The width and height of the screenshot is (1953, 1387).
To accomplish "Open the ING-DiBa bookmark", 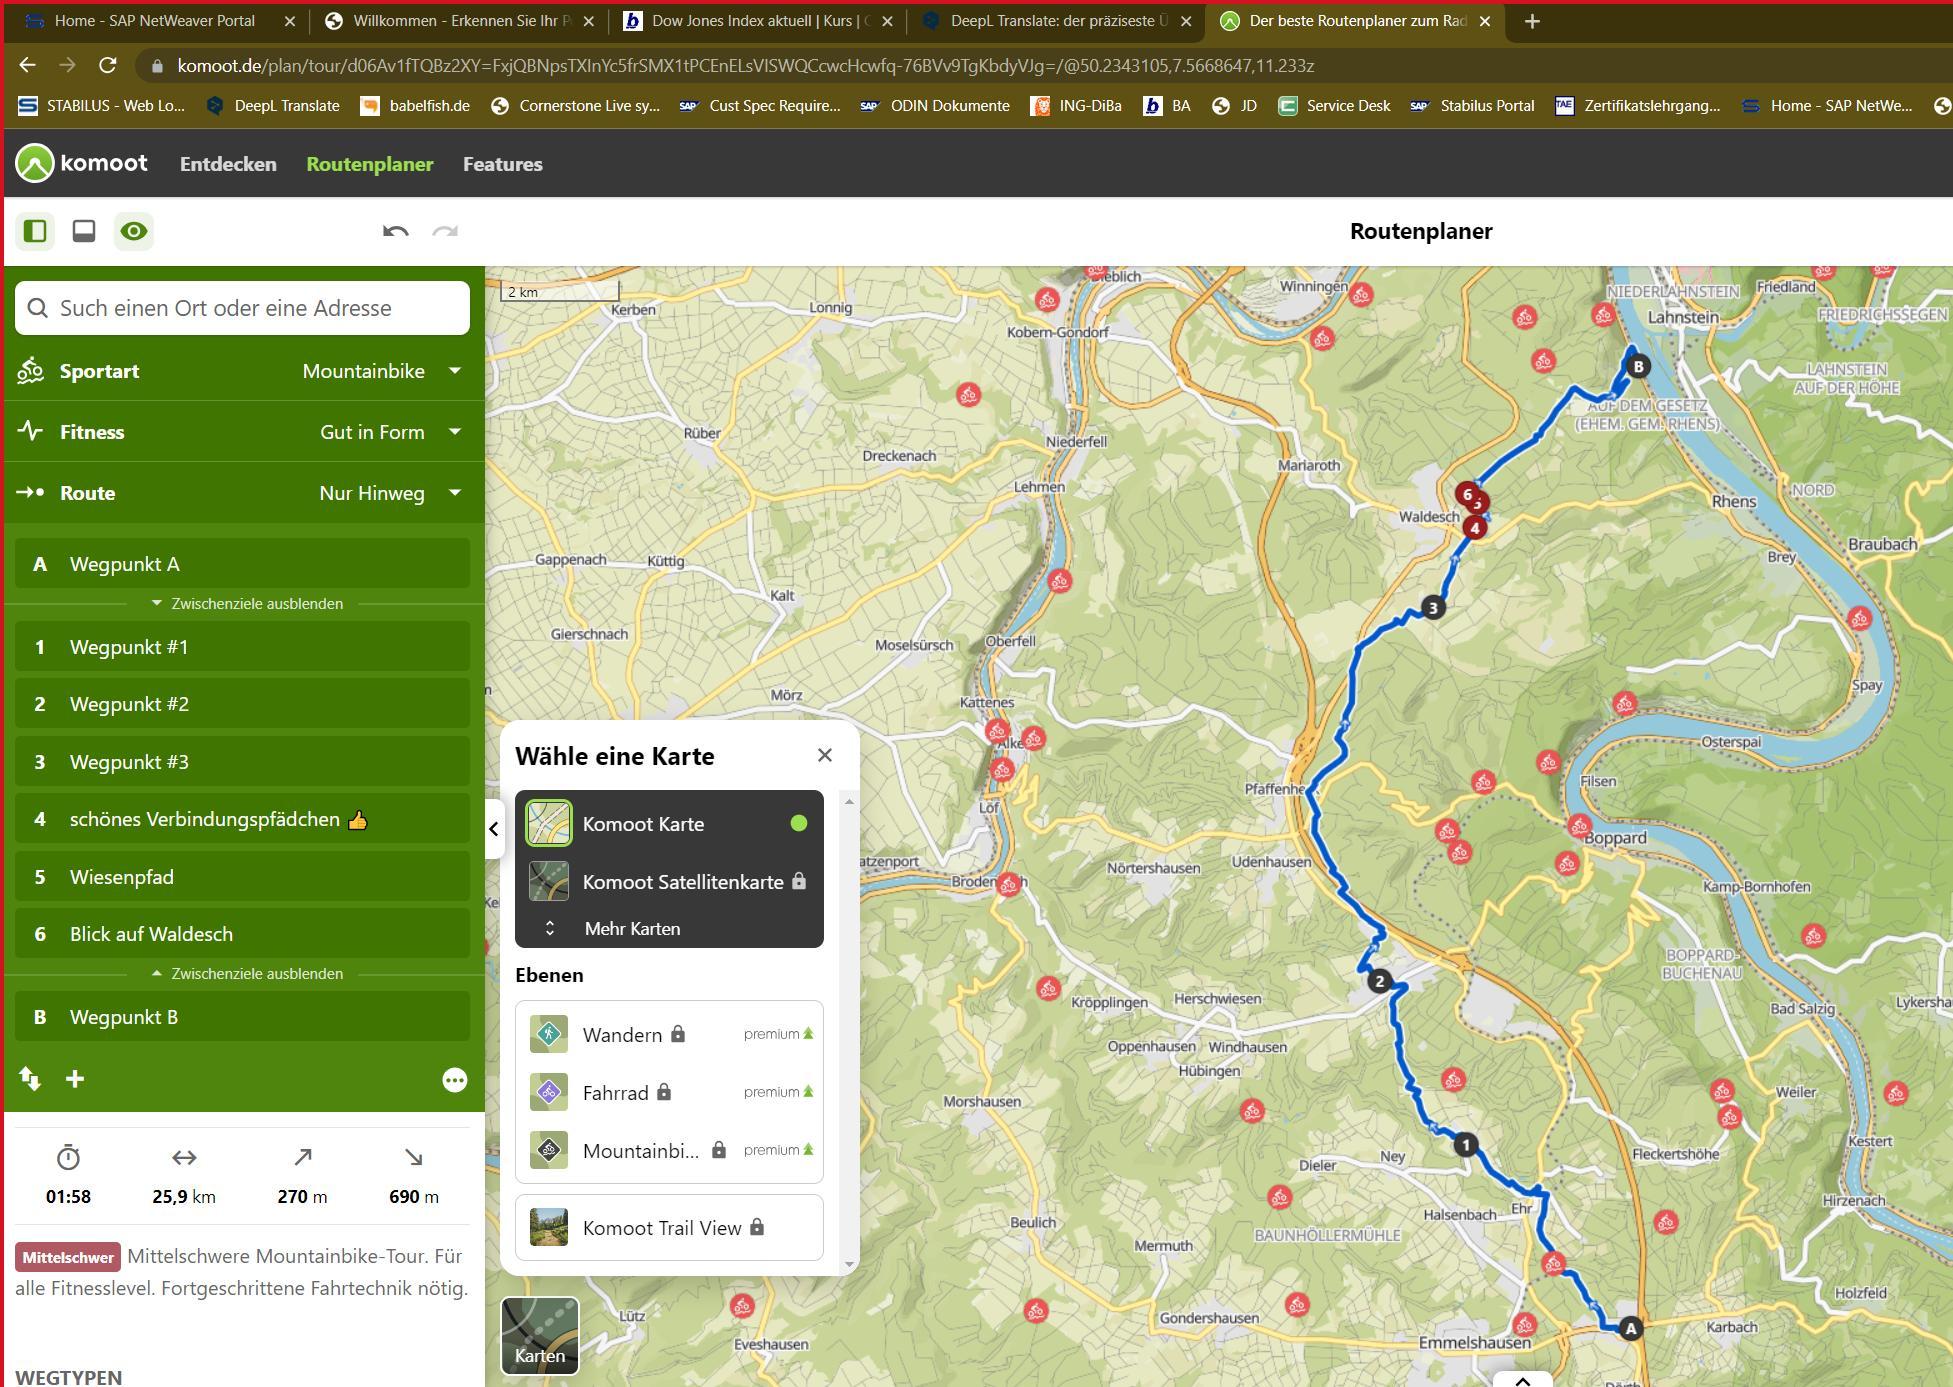I will pos(1076,106).
